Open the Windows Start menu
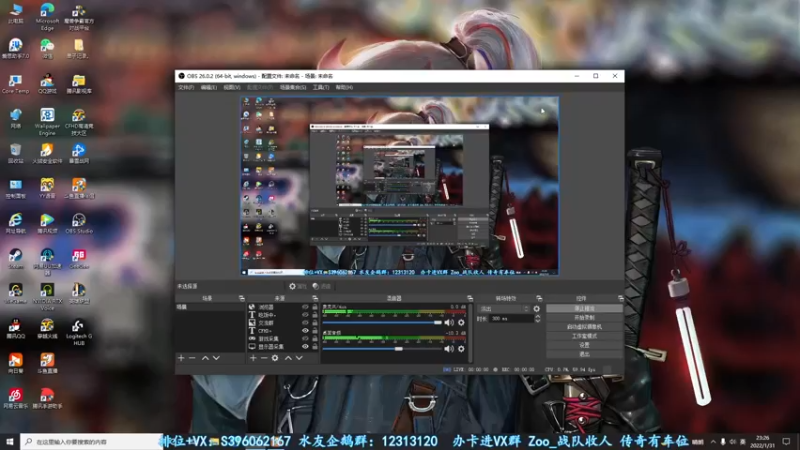 (10, 442)
